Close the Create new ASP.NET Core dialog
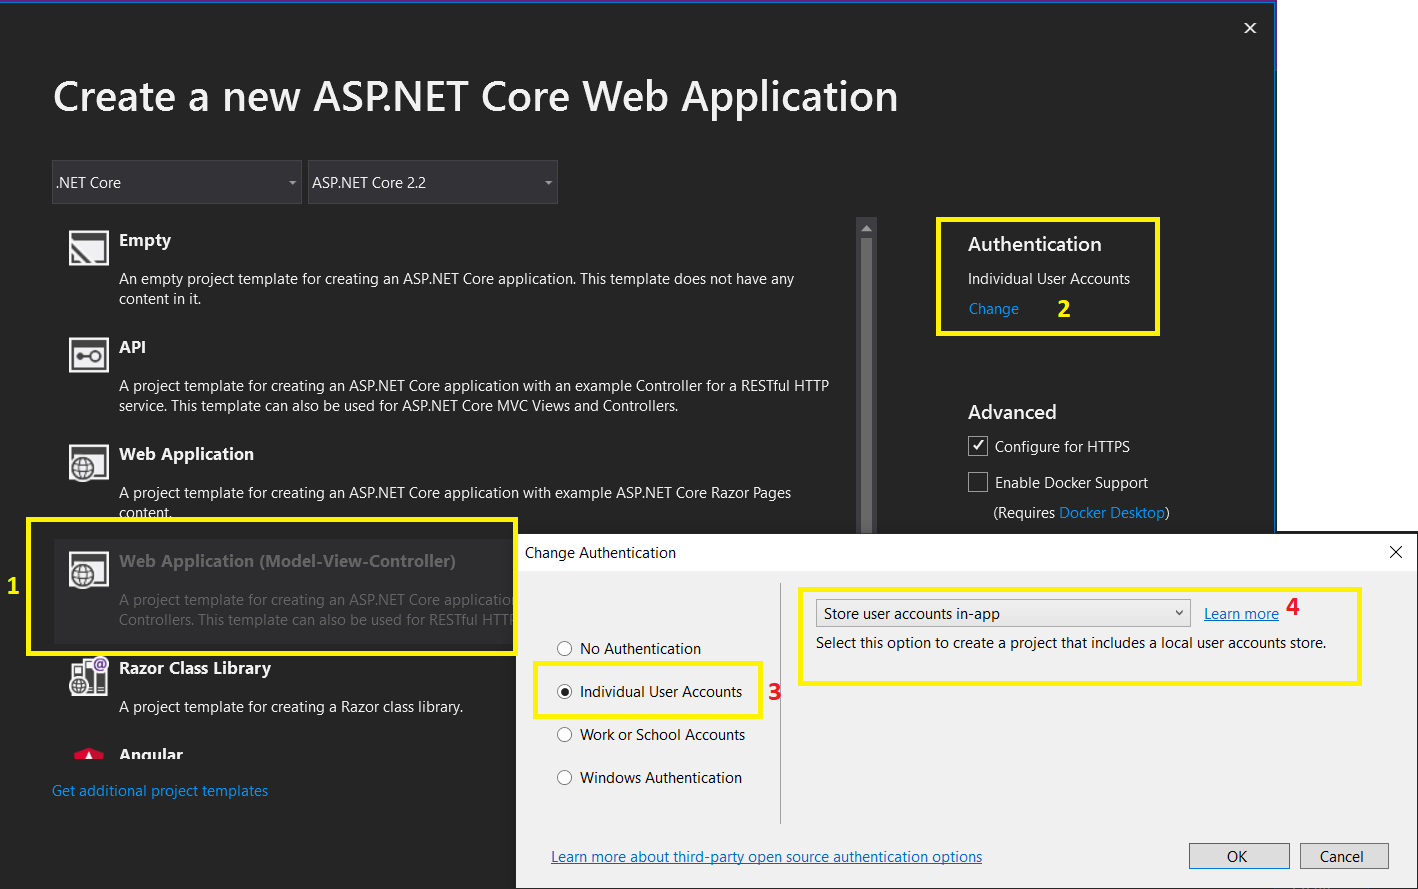Image resolution: width=1418 pixels, height=889 pixels. pos(1250,28)
